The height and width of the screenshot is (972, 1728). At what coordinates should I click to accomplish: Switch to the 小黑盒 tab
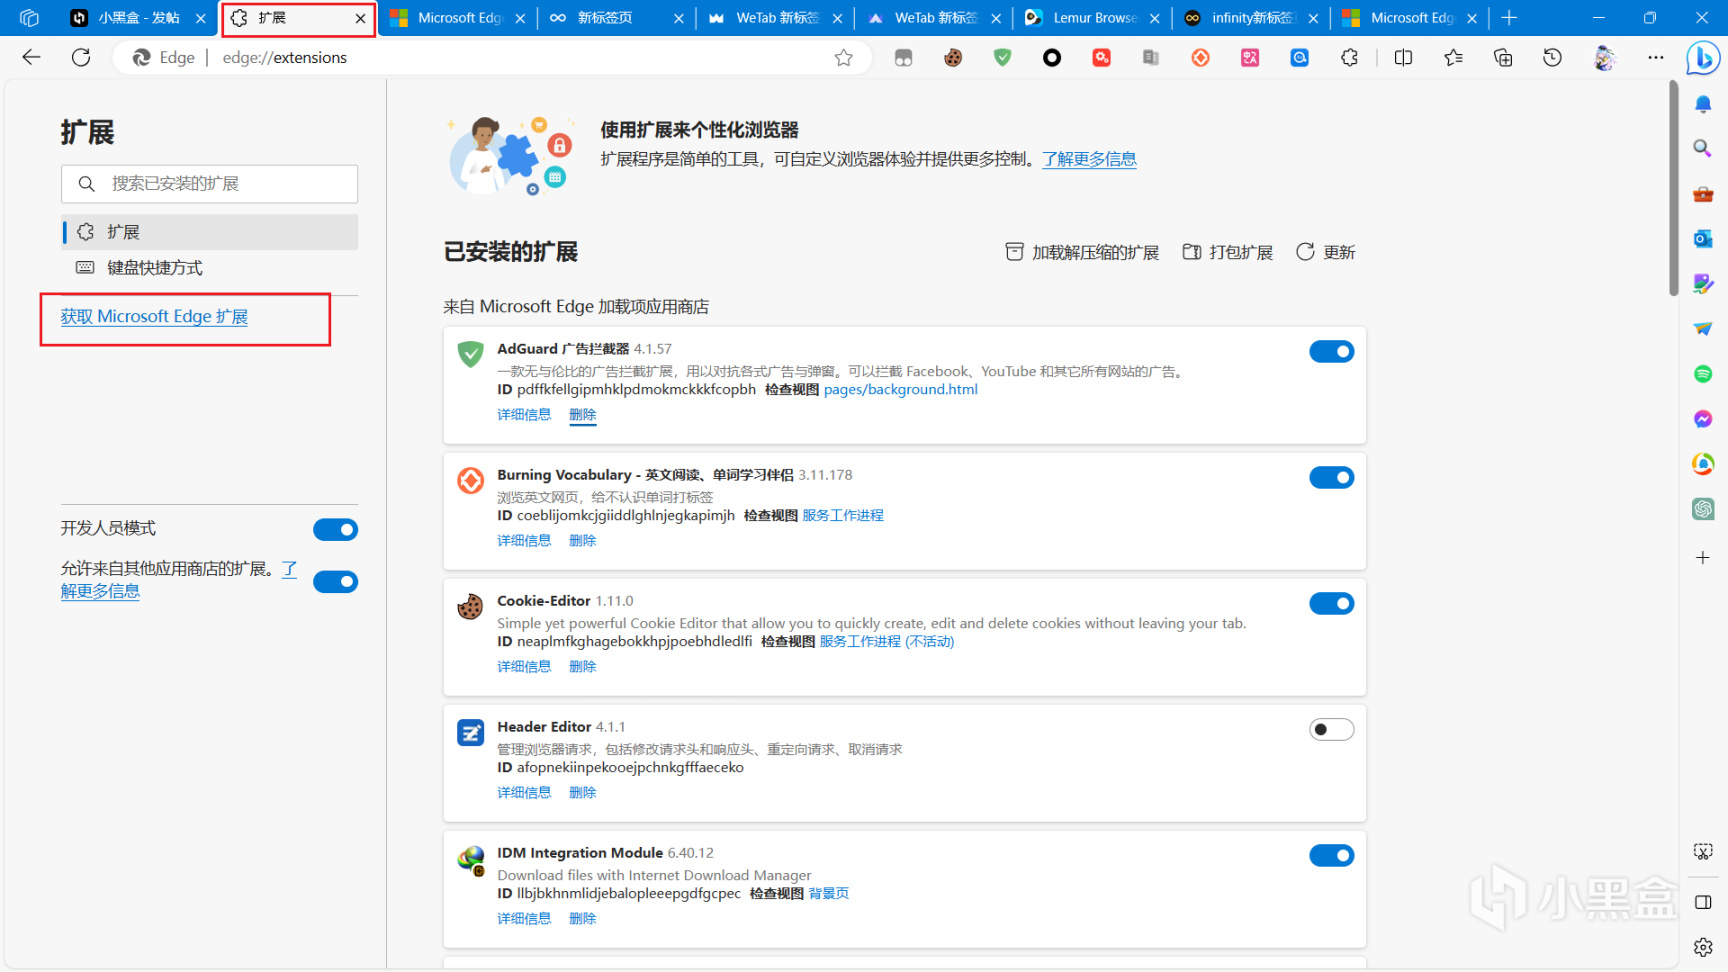tap(138, 18)
